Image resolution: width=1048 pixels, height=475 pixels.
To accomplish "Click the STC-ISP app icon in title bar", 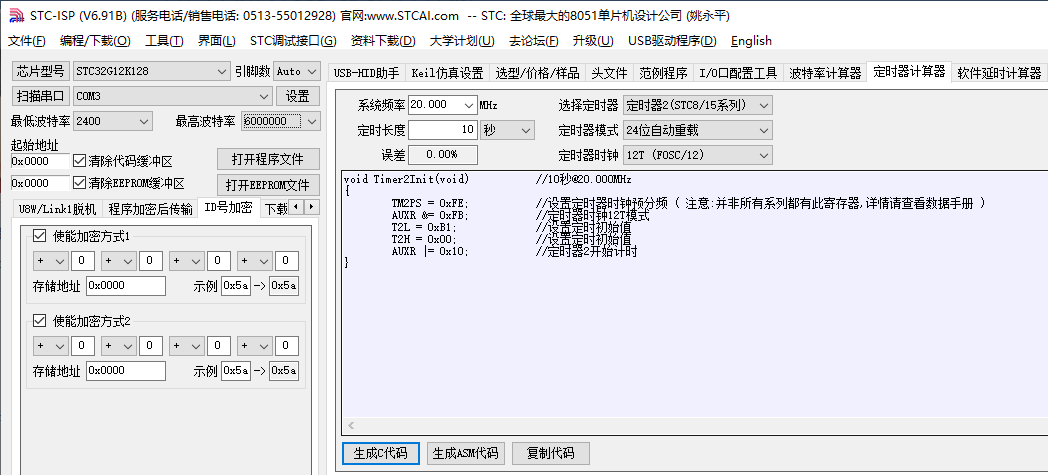I will tap(16, 15).
